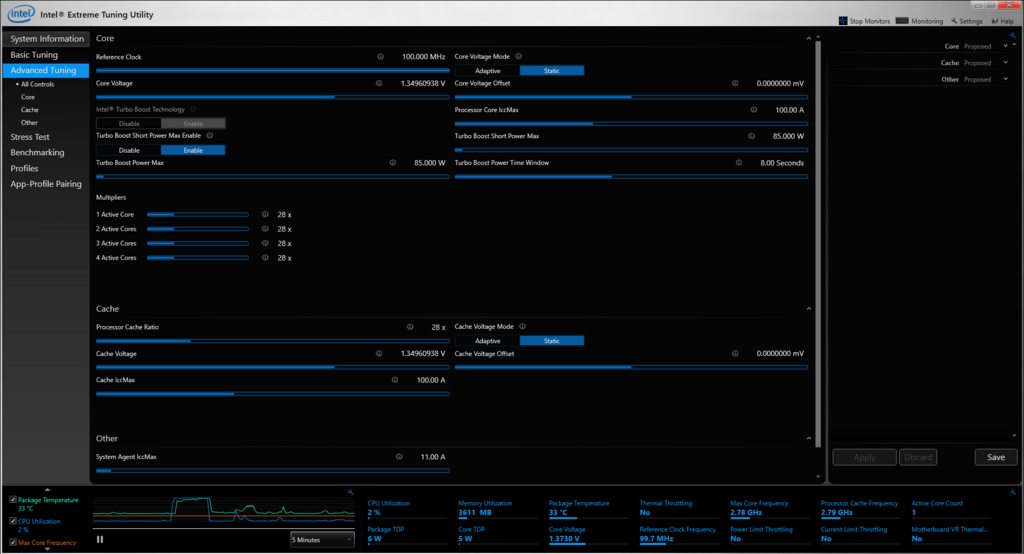The width and height of the screenshot is (1024, 554).
Task: Click info icon for Processor Core IccMax
Action: pos(754,110)
